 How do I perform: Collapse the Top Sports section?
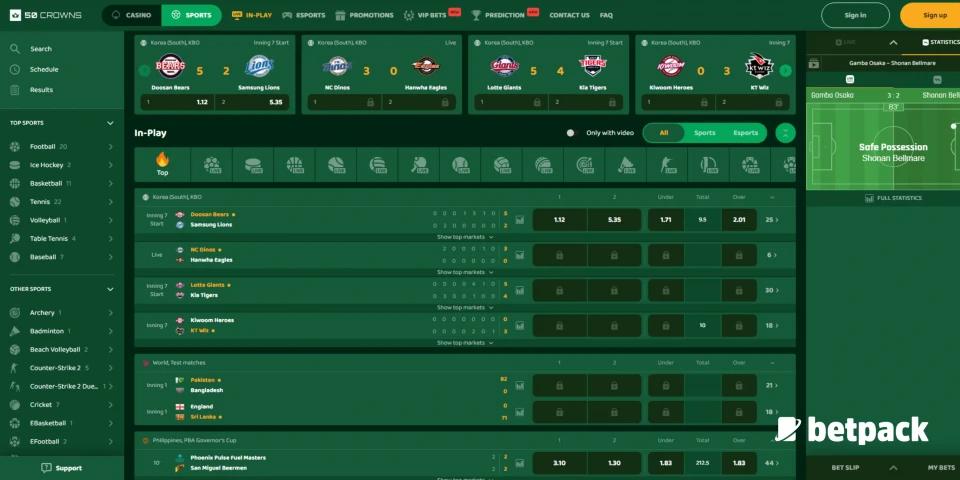[x=110, y=123]
